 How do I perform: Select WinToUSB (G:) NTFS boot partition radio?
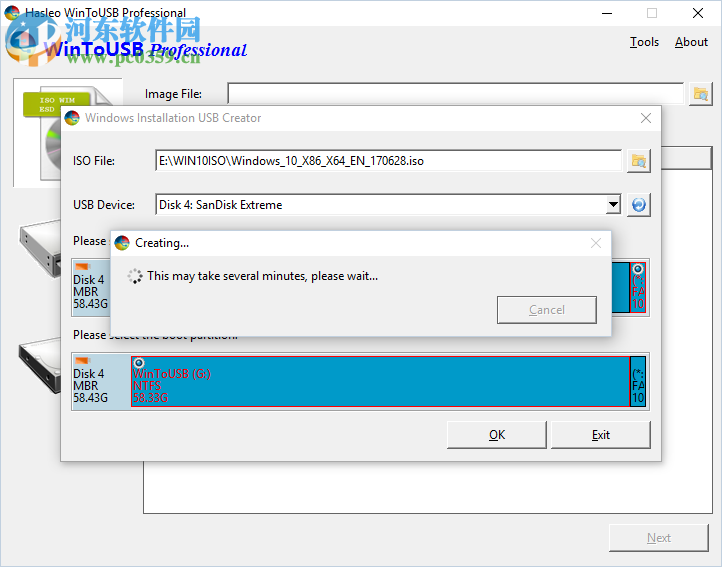[139, 363]
